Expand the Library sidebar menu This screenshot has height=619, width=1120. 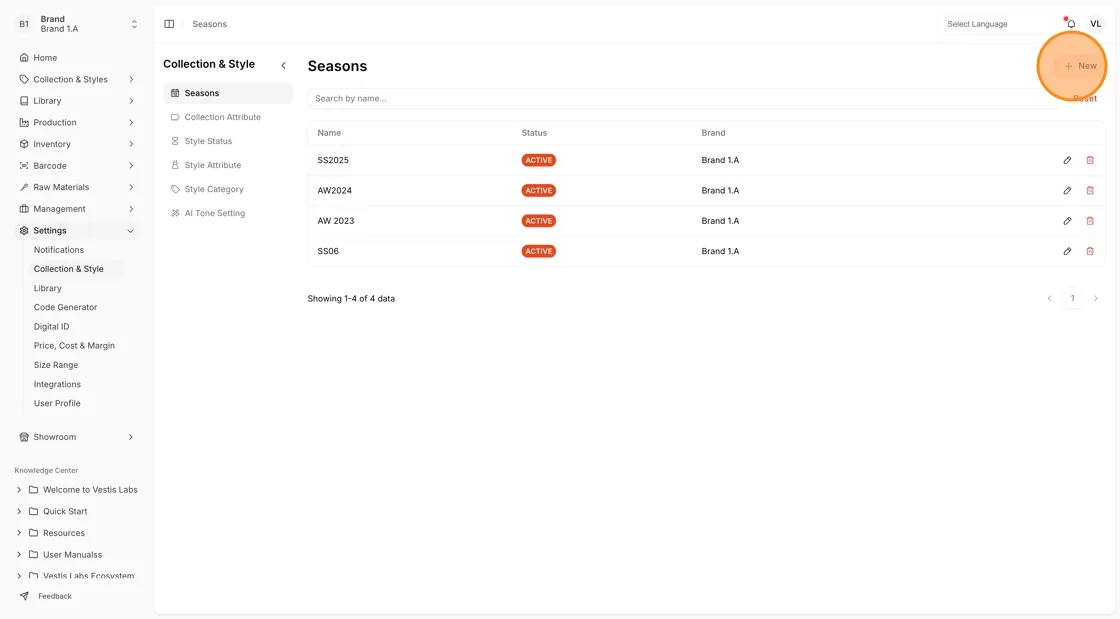tap(76, 101)
